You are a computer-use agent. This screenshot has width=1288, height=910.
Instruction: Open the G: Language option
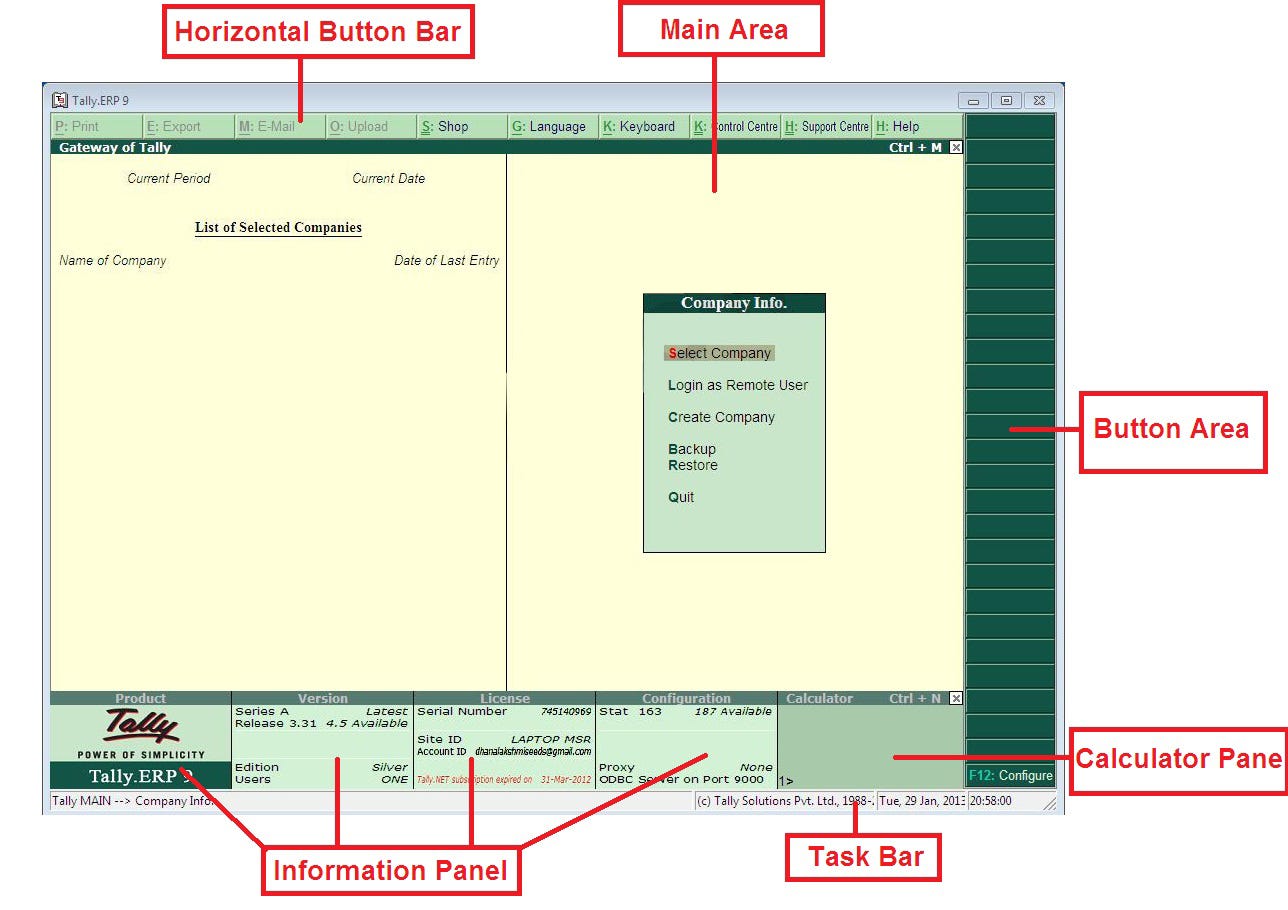[553, 127]
